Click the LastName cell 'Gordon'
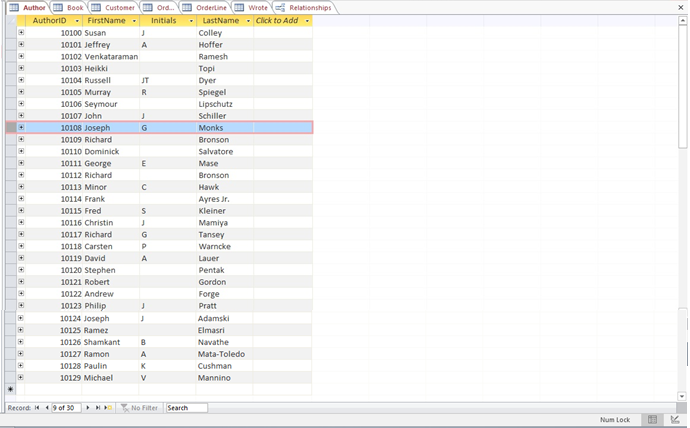The image size is (690, 428). tap(225, 282)
